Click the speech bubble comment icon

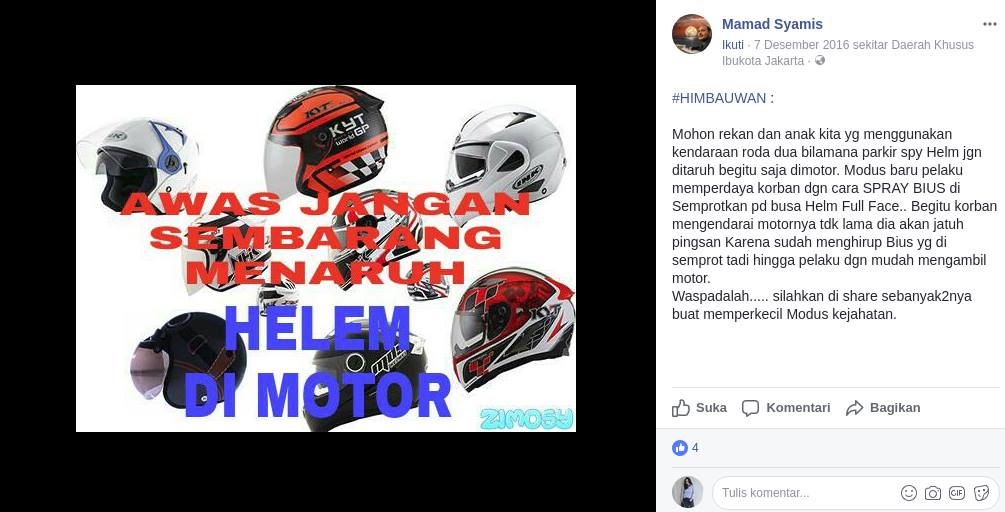point(751,408)
